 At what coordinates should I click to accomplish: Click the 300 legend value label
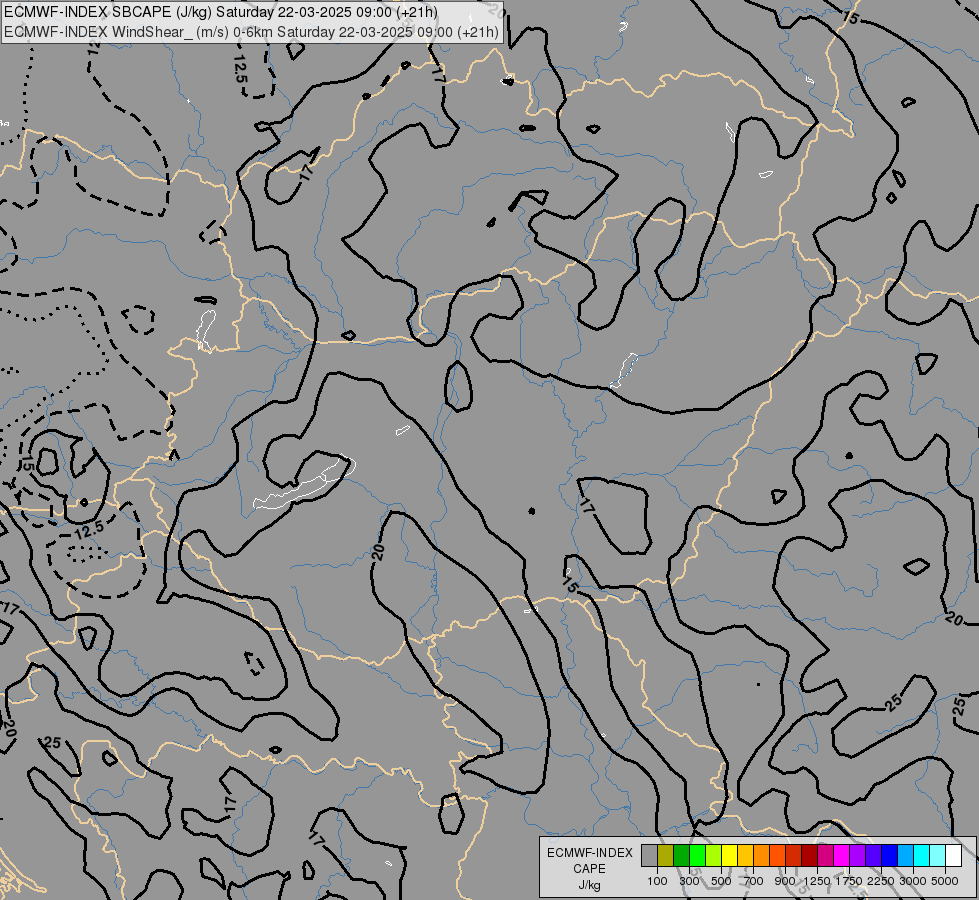point(689,881)
